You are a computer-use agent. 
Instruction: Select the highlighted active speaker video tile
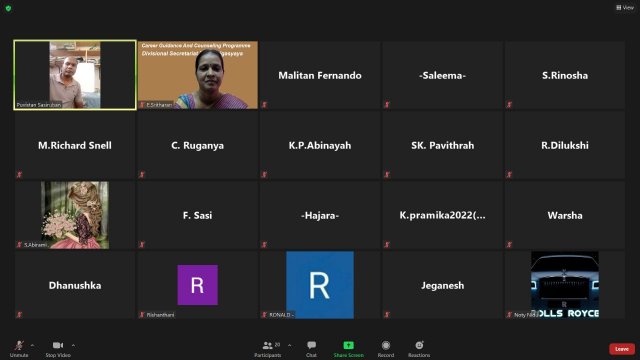point(75,75)
